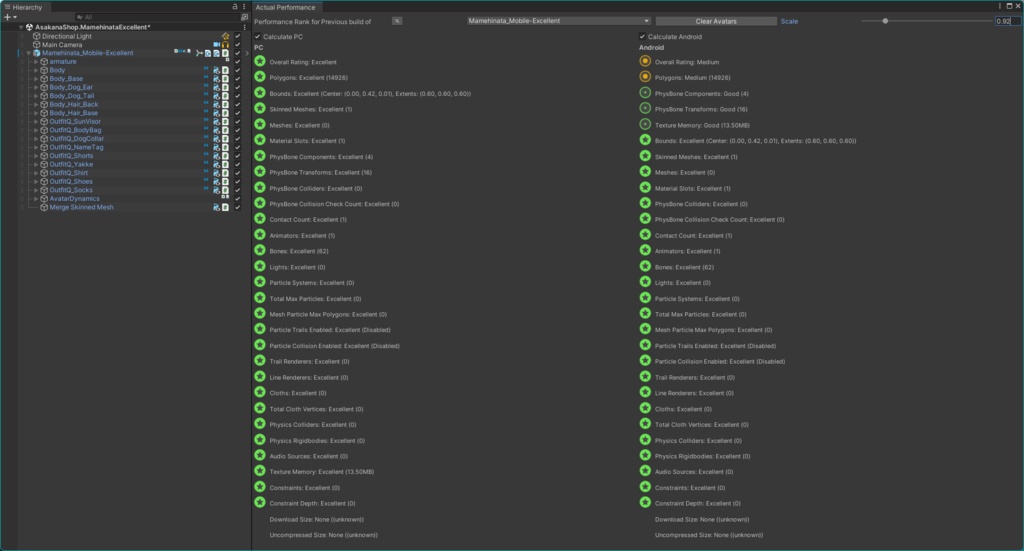Click the Android Polygons Medium rating icon
This screenshot has height=551, width=1024.
click(645, 77)
